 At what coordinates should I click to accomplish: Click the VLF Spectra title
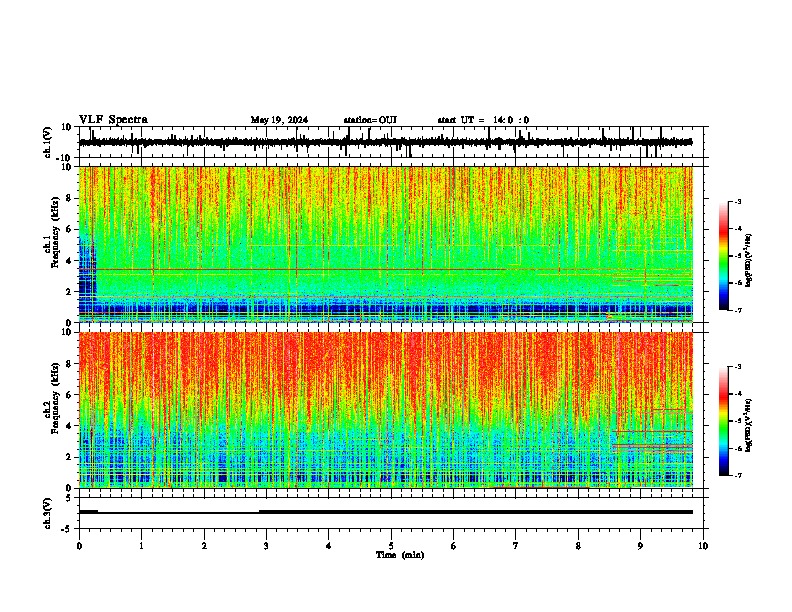point(113,120)
